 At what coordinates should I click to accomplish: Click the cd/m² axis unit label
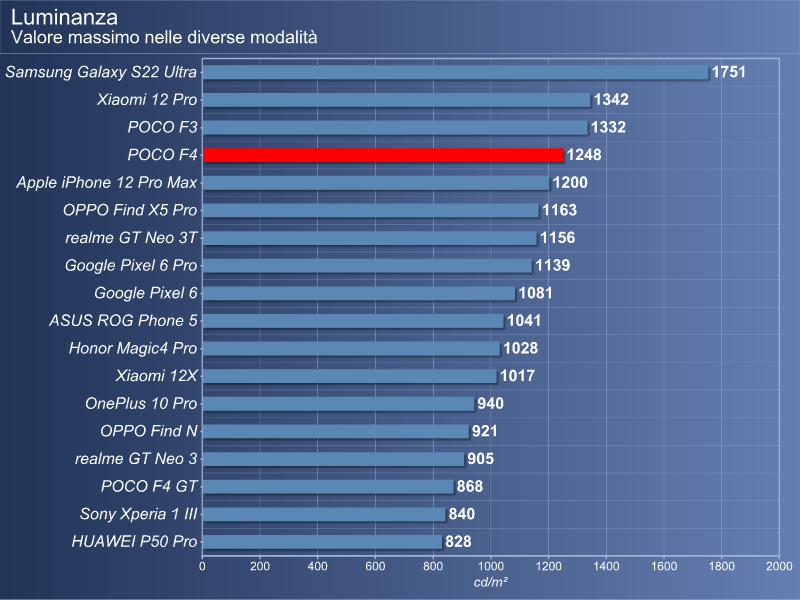[490, 582]
